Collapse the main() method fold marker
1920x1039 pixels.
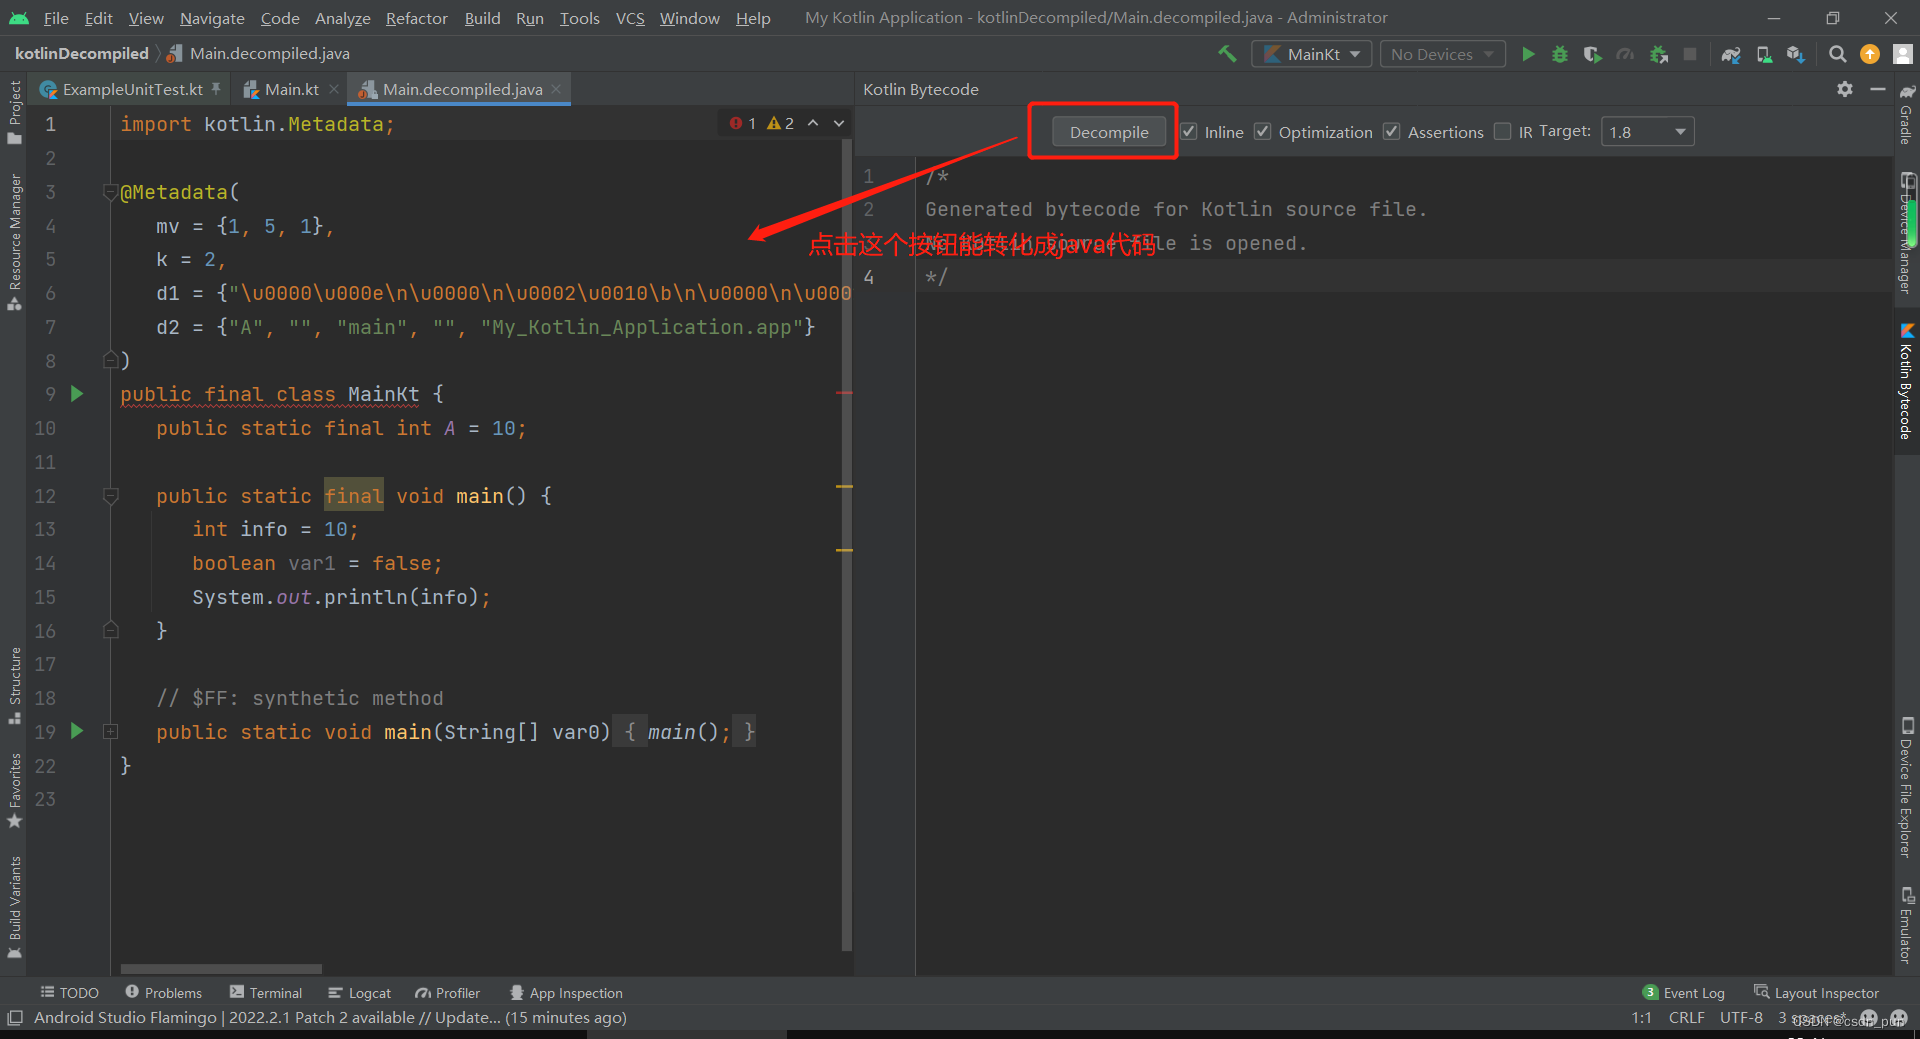(111, 495)
